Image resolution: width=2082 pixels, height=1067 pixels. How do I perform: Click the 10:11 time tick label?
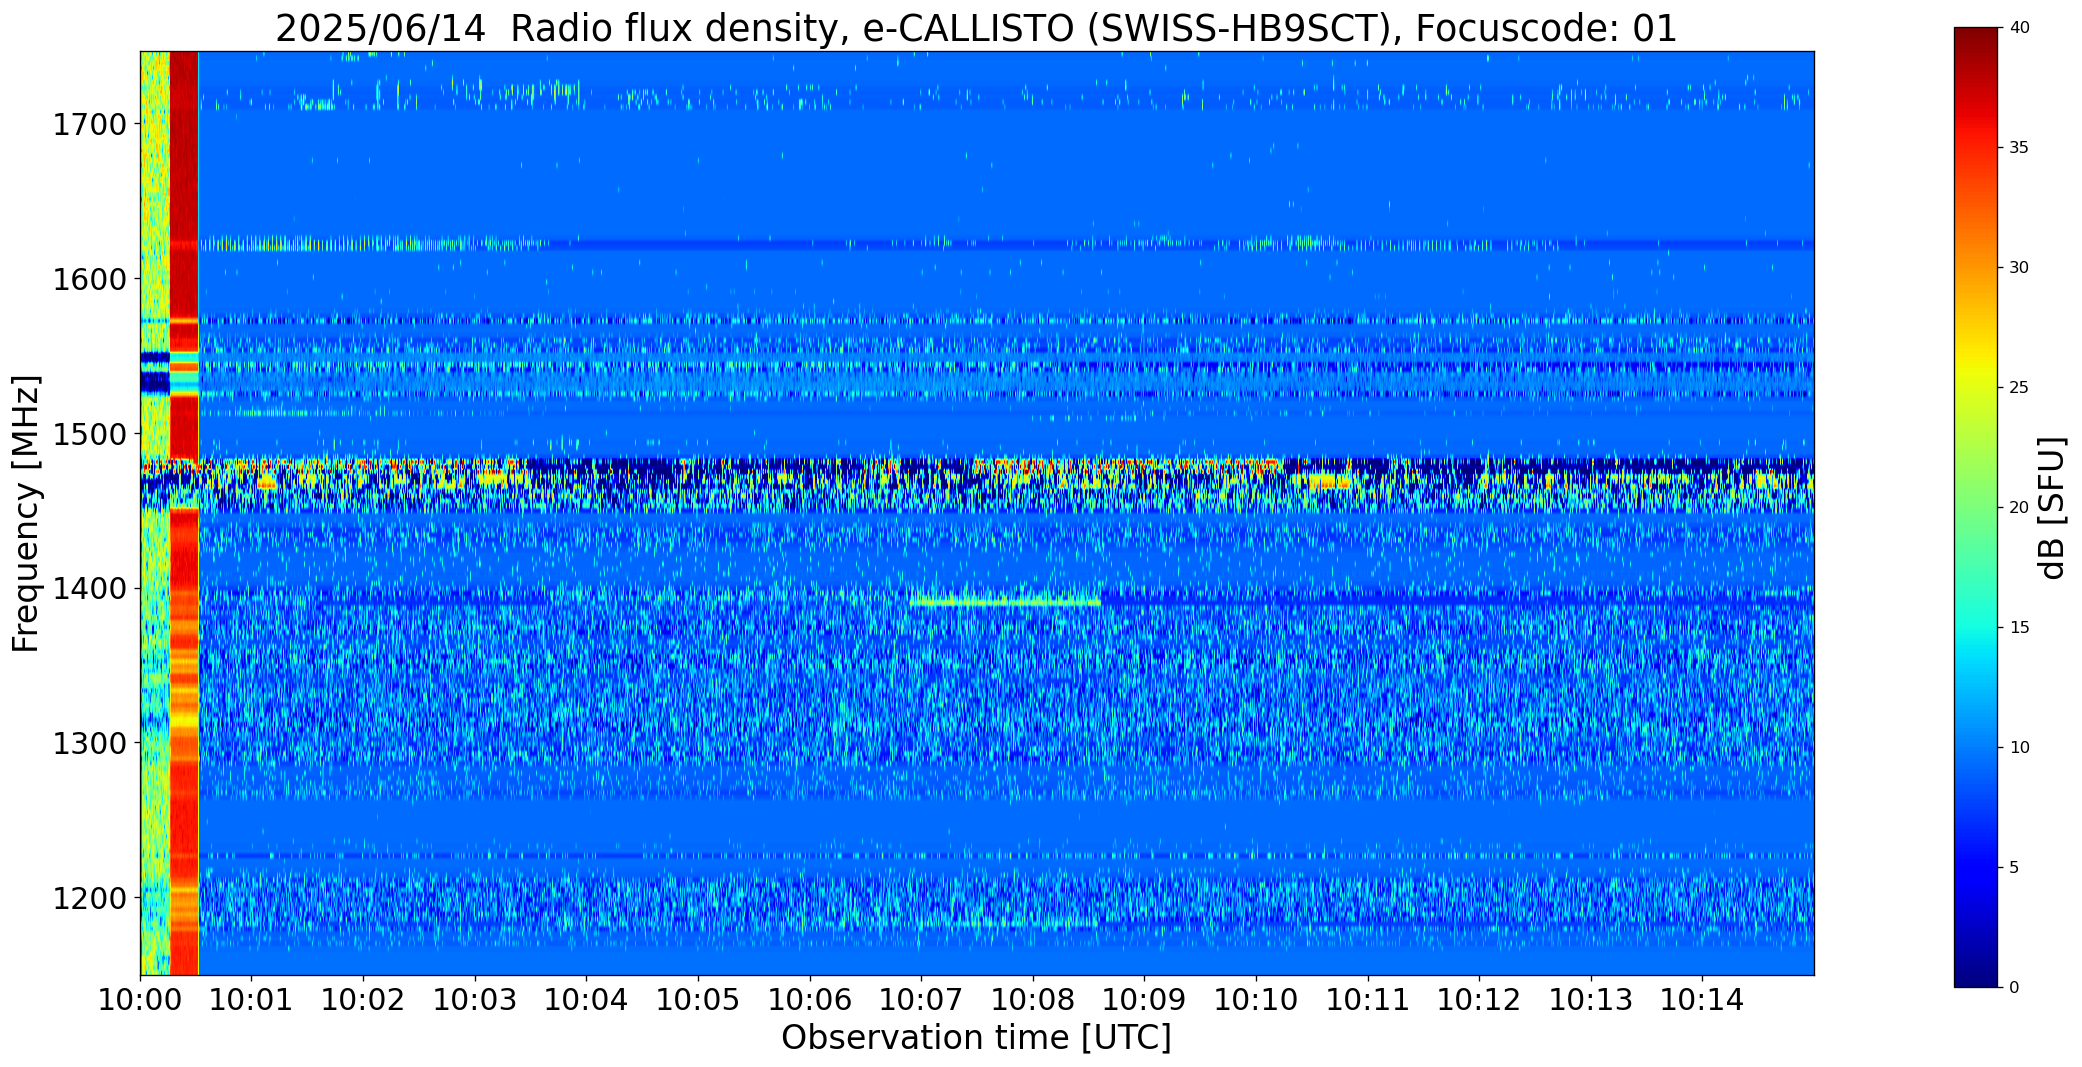[x=1368, y=1000]
